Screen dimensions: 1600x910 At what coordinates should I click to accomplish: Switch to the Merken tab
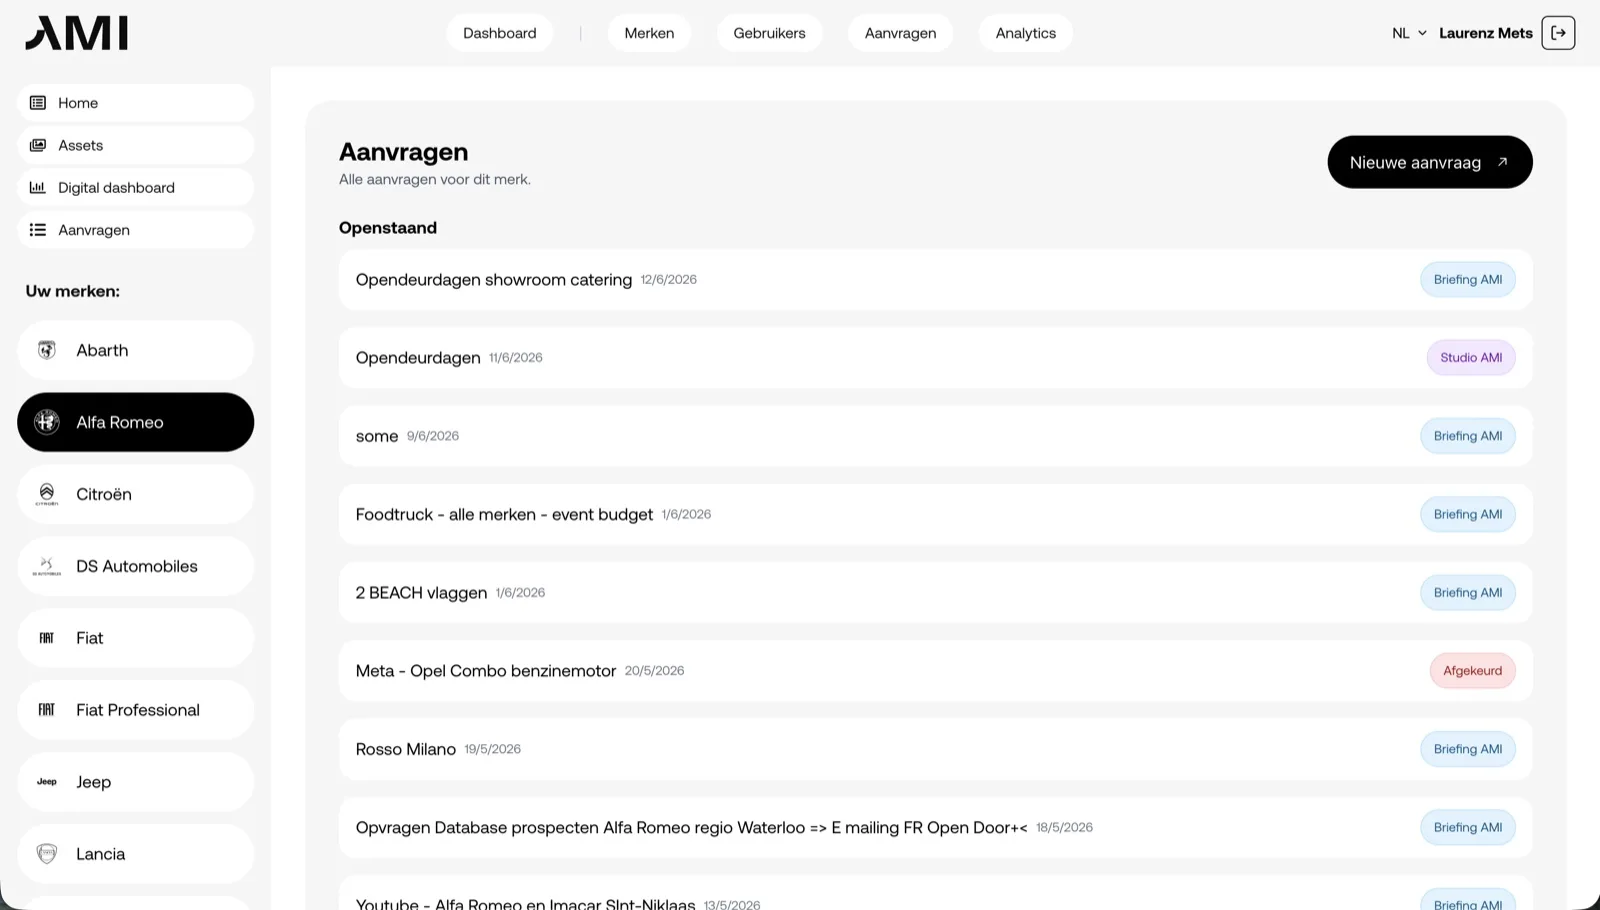[649, 33]
